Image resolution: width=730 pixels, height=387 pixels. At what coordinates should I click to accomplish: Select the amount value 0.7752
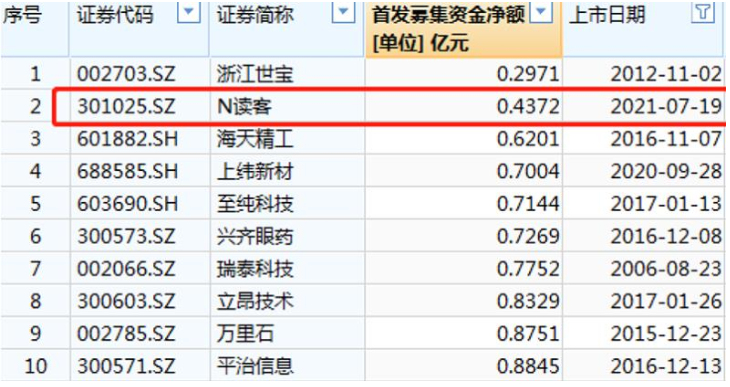pos(528,269)
